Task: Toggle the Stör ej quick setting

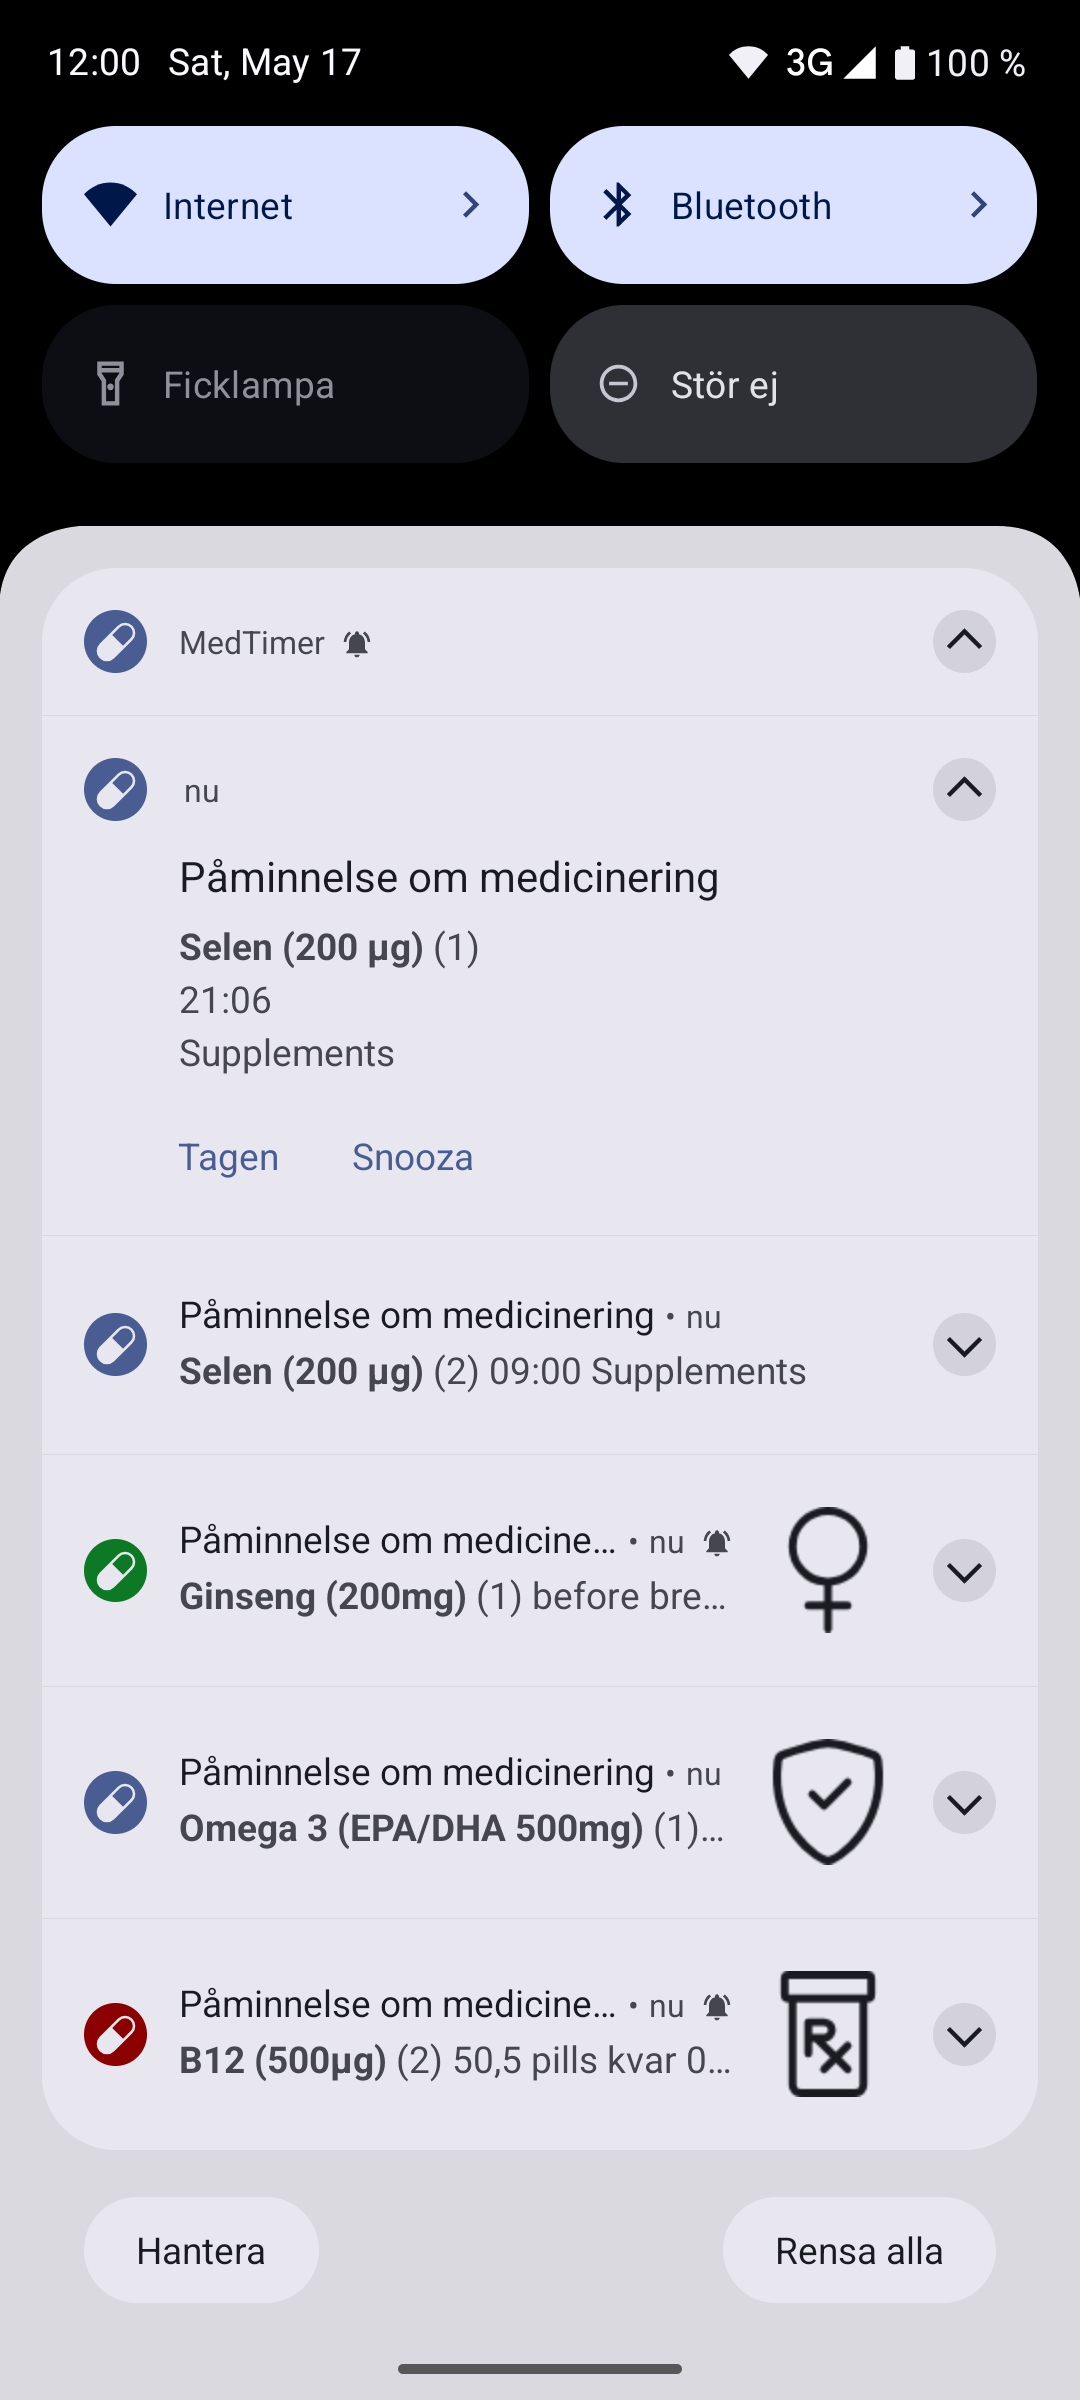Action: (793, 384)
